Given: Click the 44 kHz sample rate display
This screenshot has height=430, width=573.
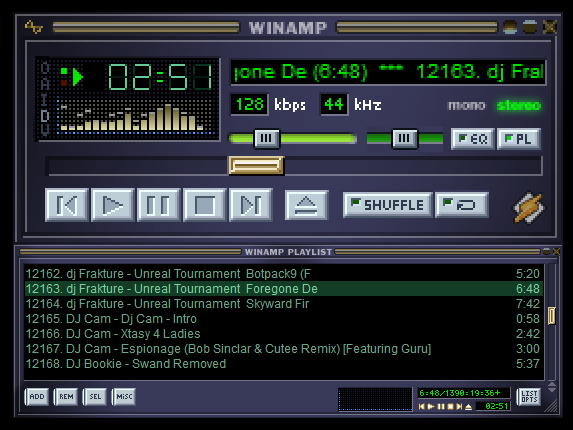Looking at the screenshot, I should (334, 104).
